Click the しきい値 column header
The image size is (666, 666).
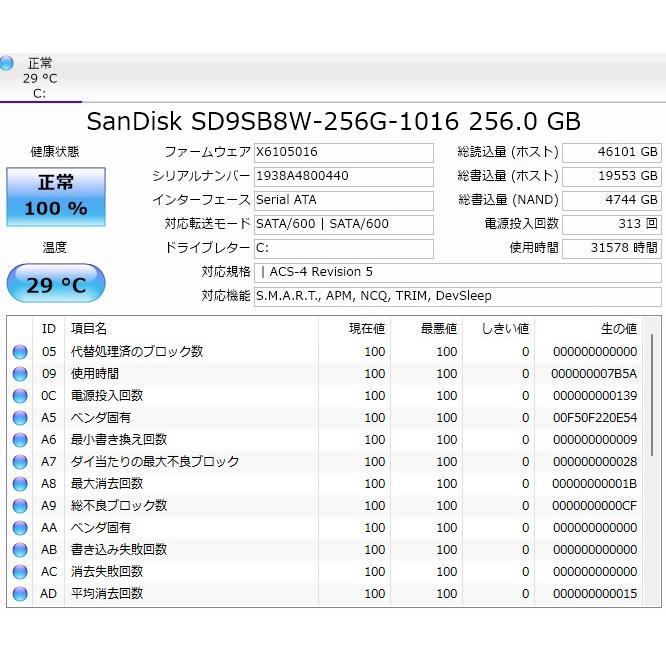point(499,328)
